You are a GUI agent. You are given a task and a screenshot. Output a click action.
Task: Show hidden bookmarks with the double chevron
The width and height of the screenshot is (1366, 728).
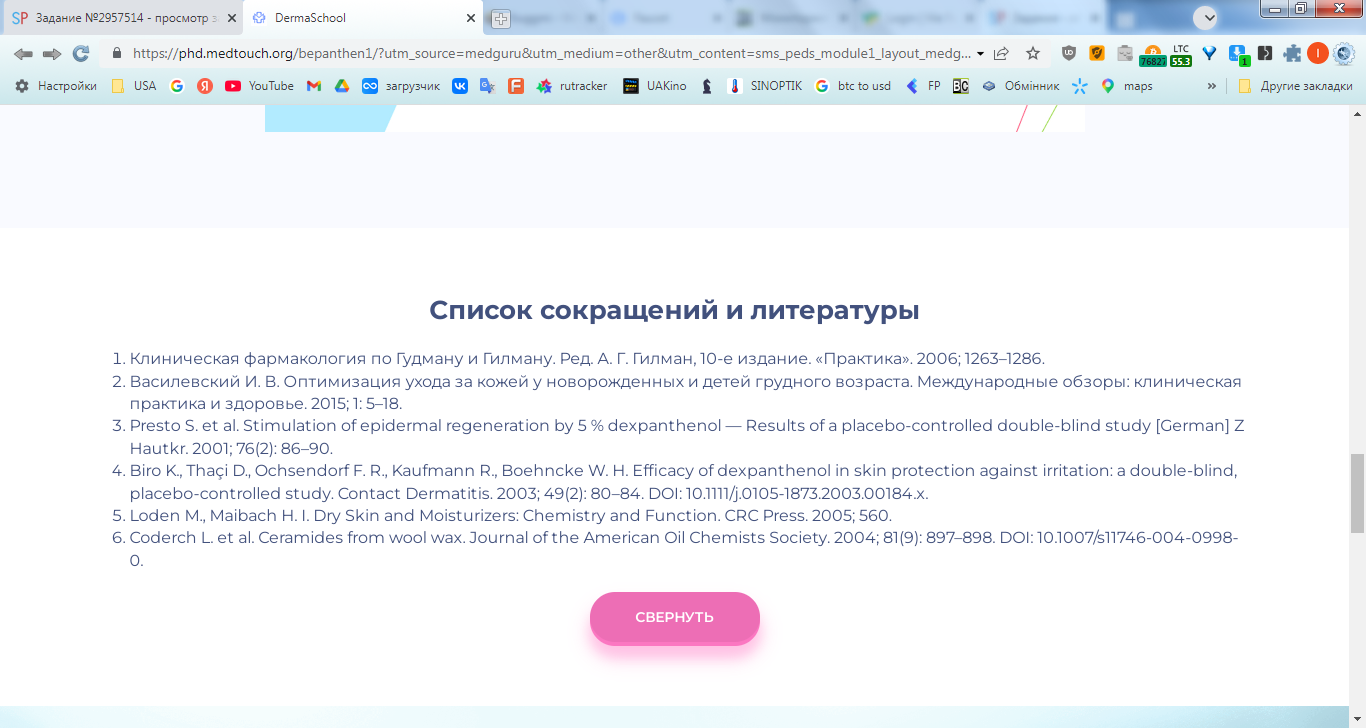(x=1212, y=86)
